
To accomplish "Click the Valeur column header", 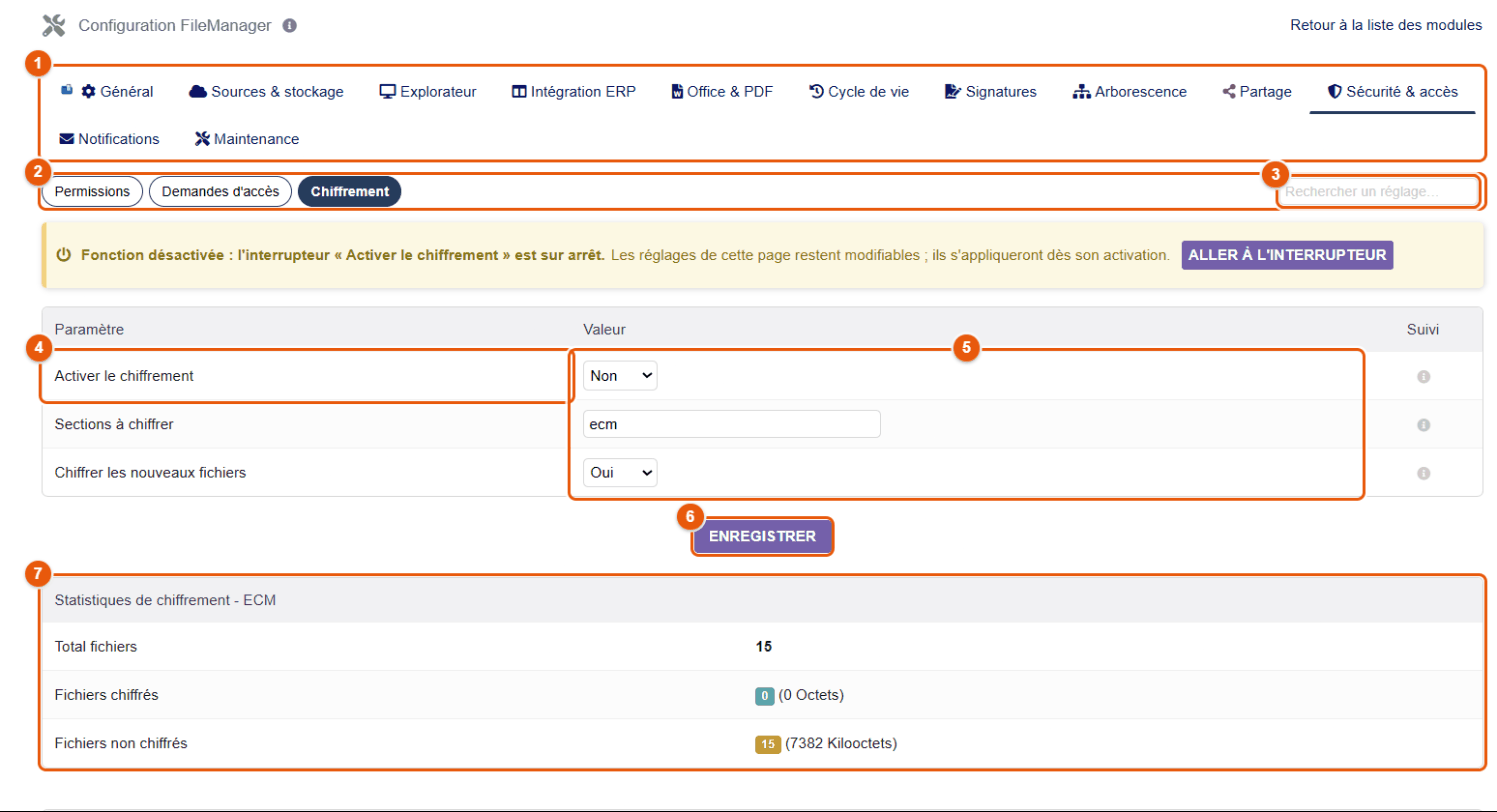I will pos(605,329).
